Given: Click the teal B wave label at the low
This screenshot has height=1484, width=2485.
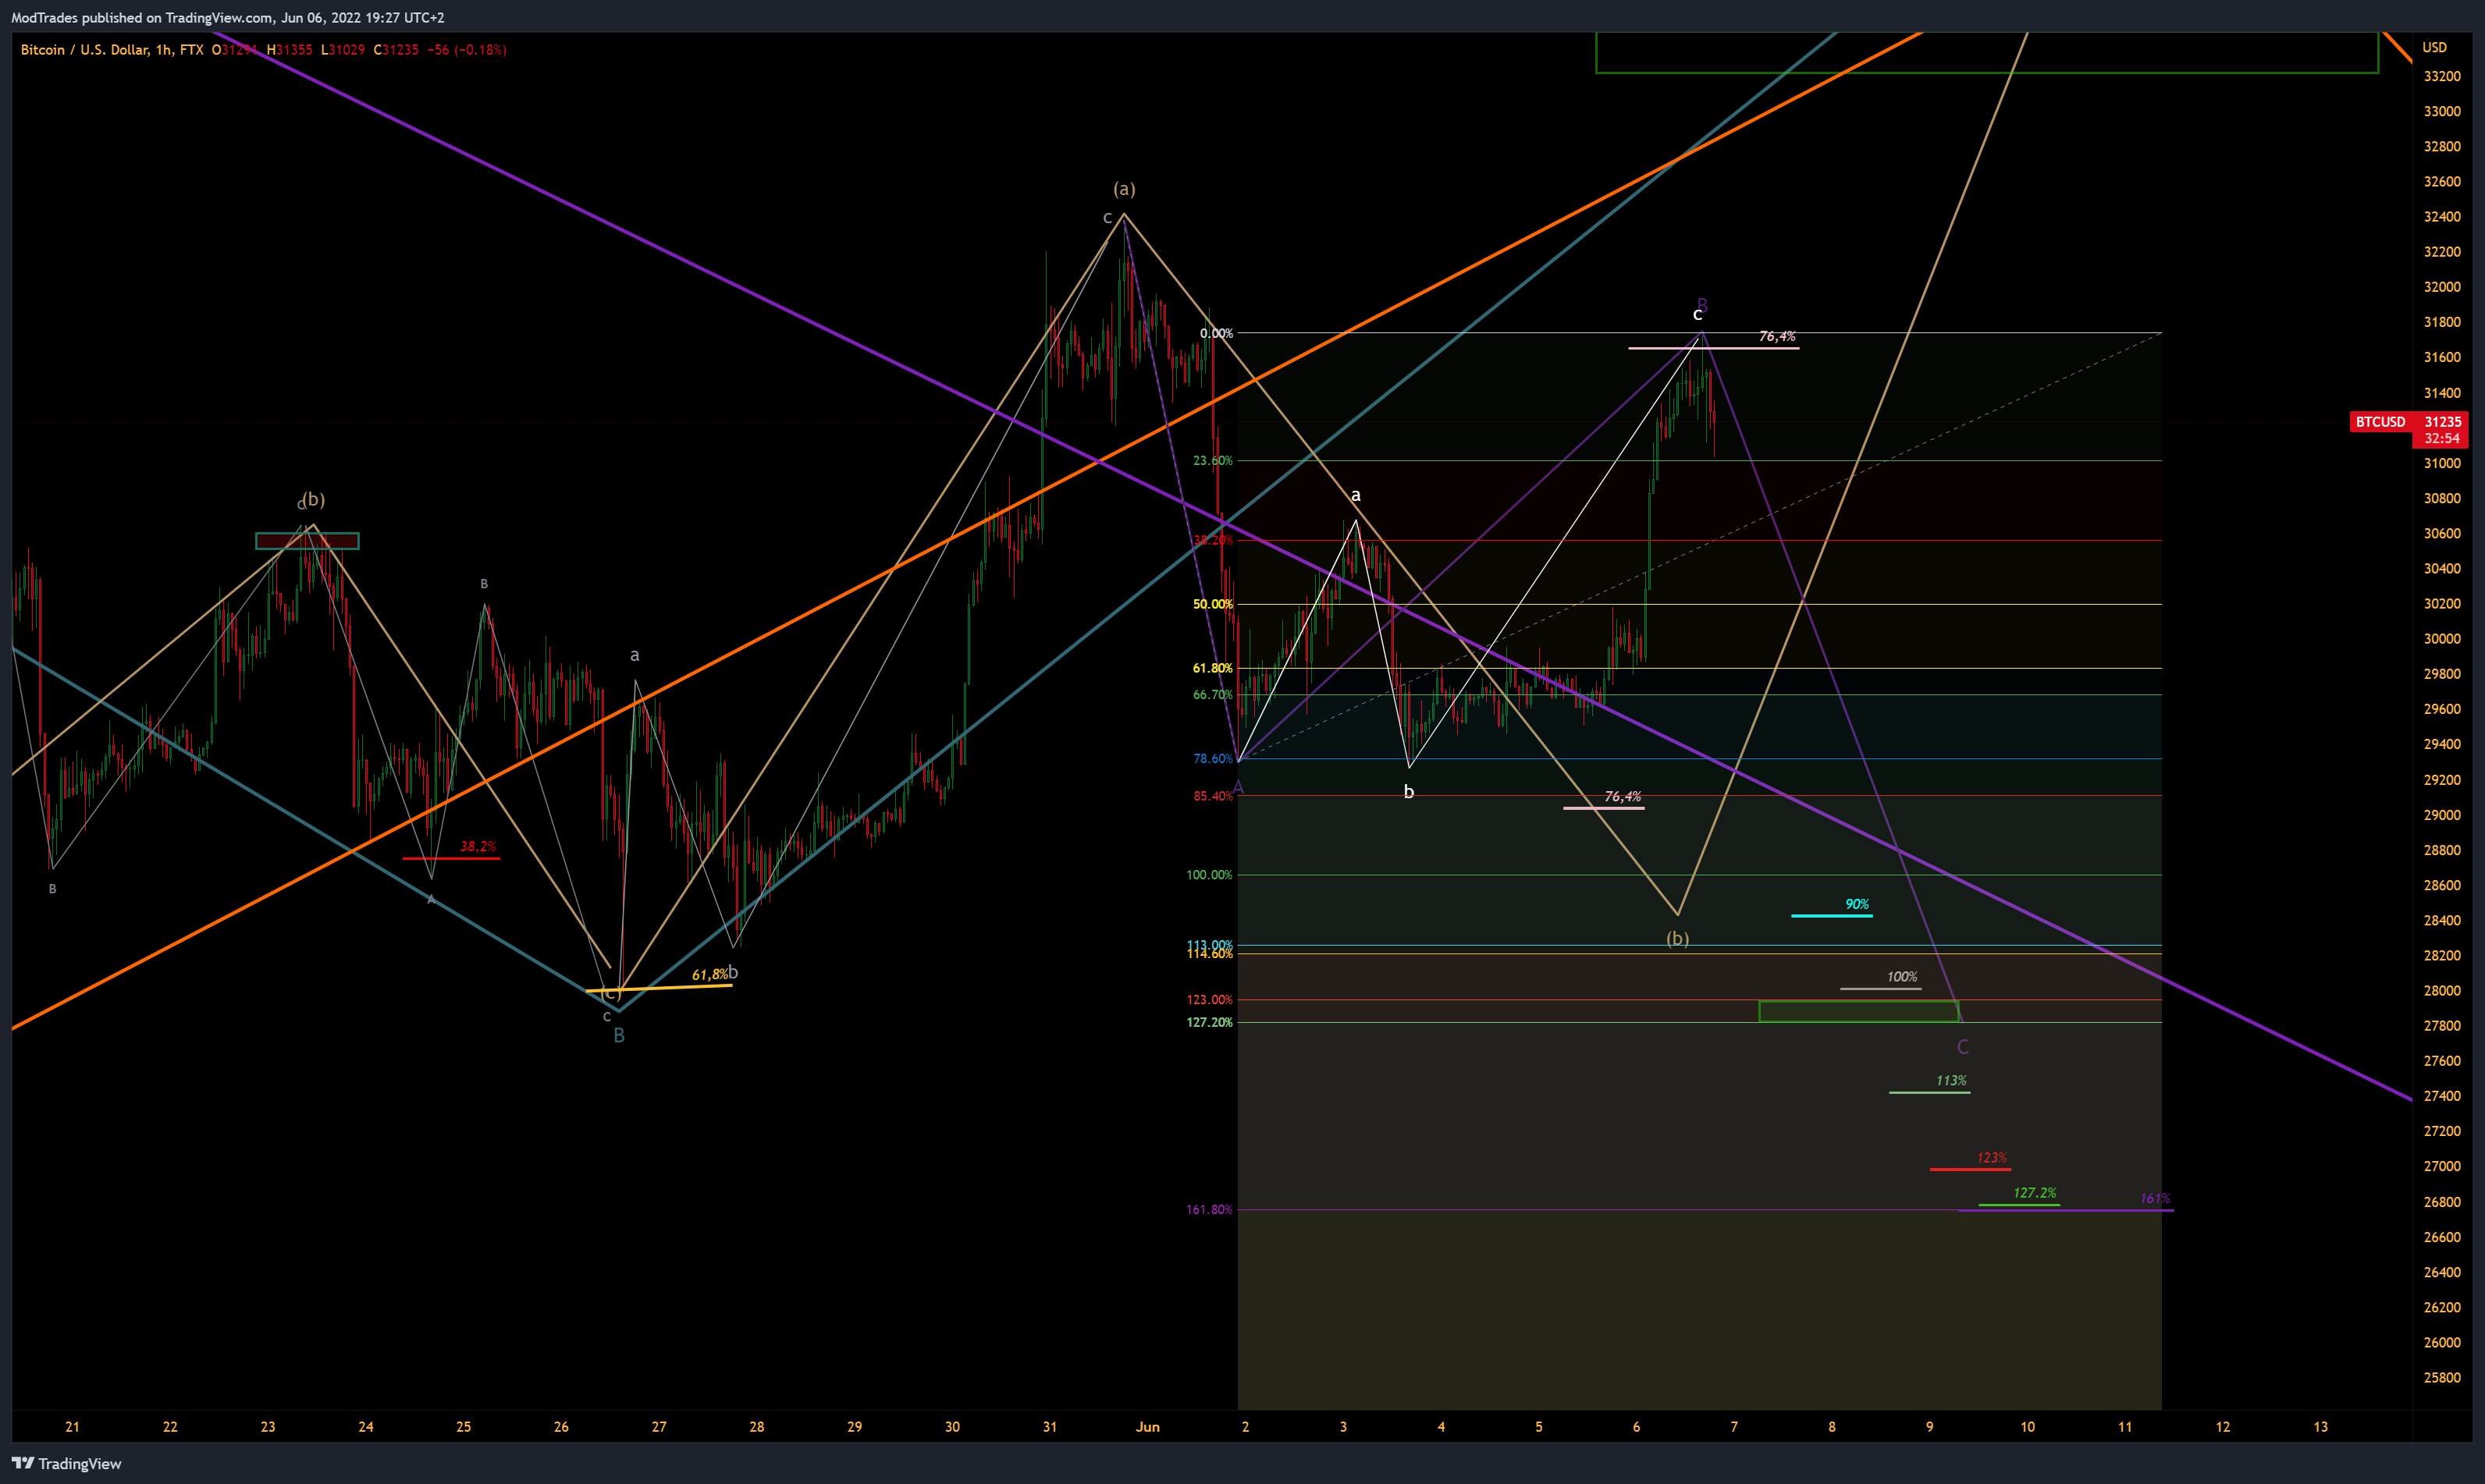Looking at the screenshot, I should pos(619,1036).
